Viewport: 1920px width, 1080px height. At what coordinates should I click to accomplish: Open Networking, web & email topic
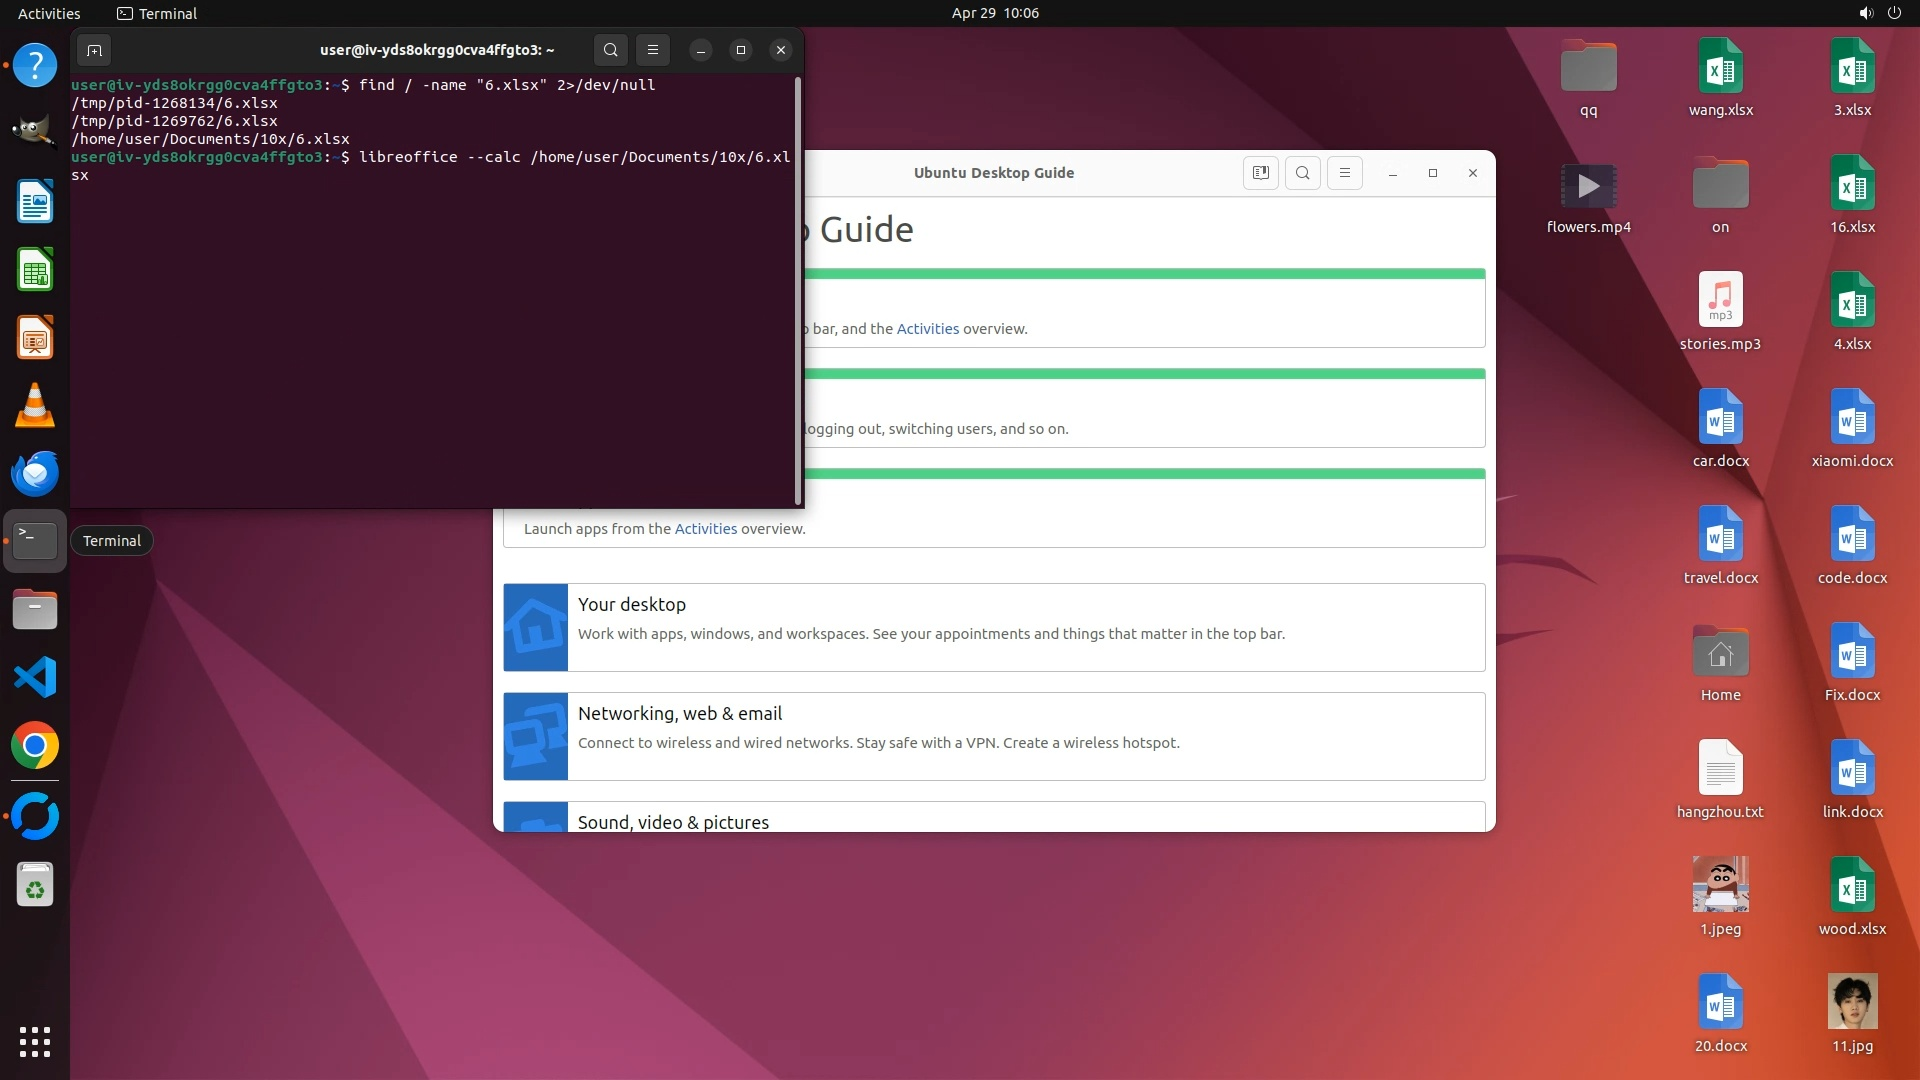680,714
